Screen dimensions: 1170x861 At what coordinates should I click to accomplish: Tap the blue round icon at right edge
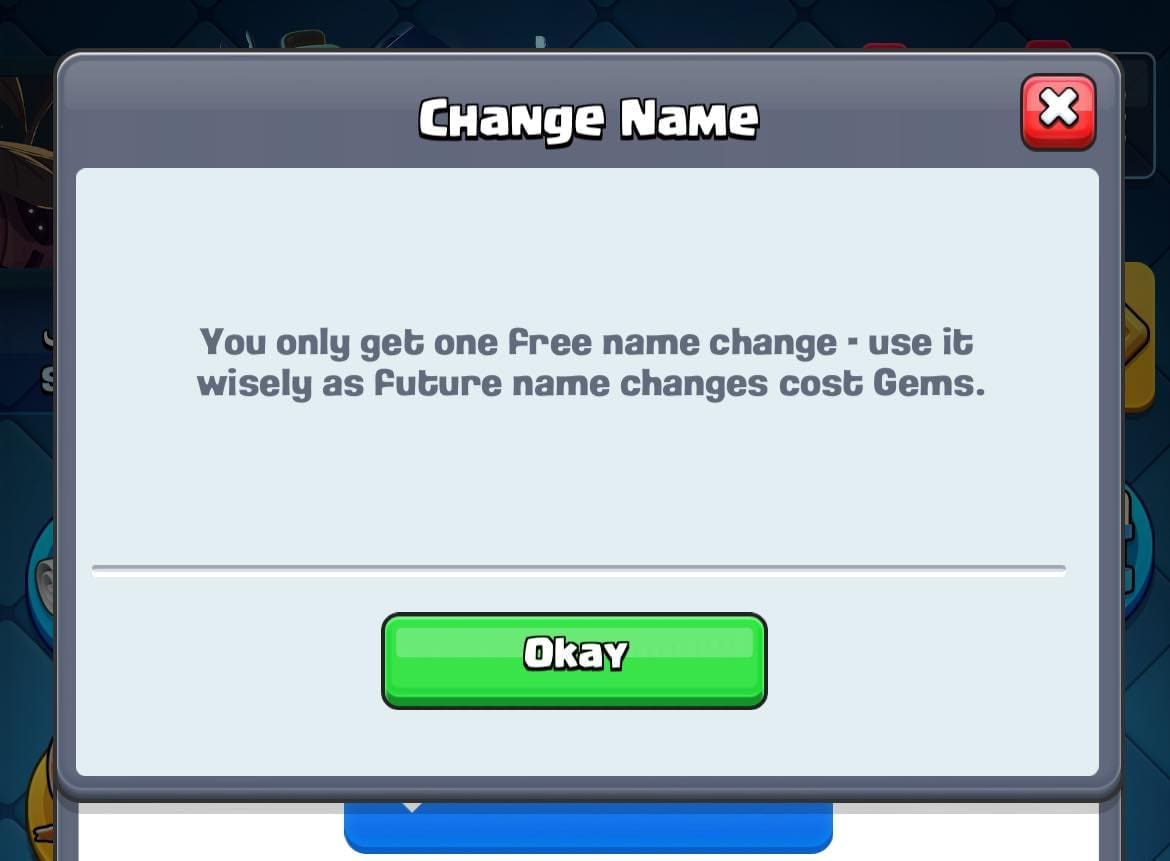[1139, 552]
